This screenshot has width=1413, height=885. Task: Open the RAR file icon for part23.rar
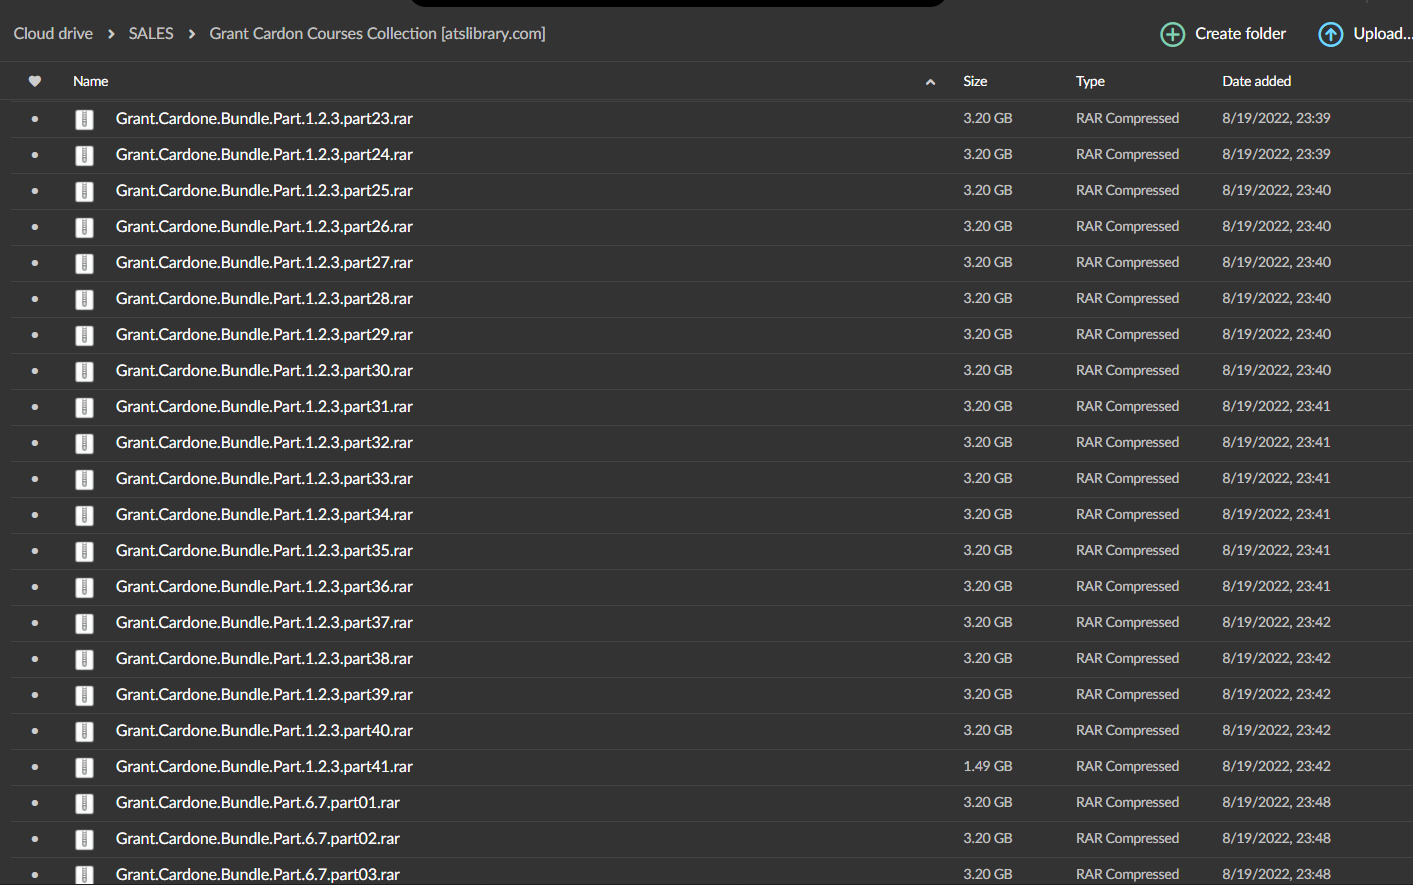(84, 118)
